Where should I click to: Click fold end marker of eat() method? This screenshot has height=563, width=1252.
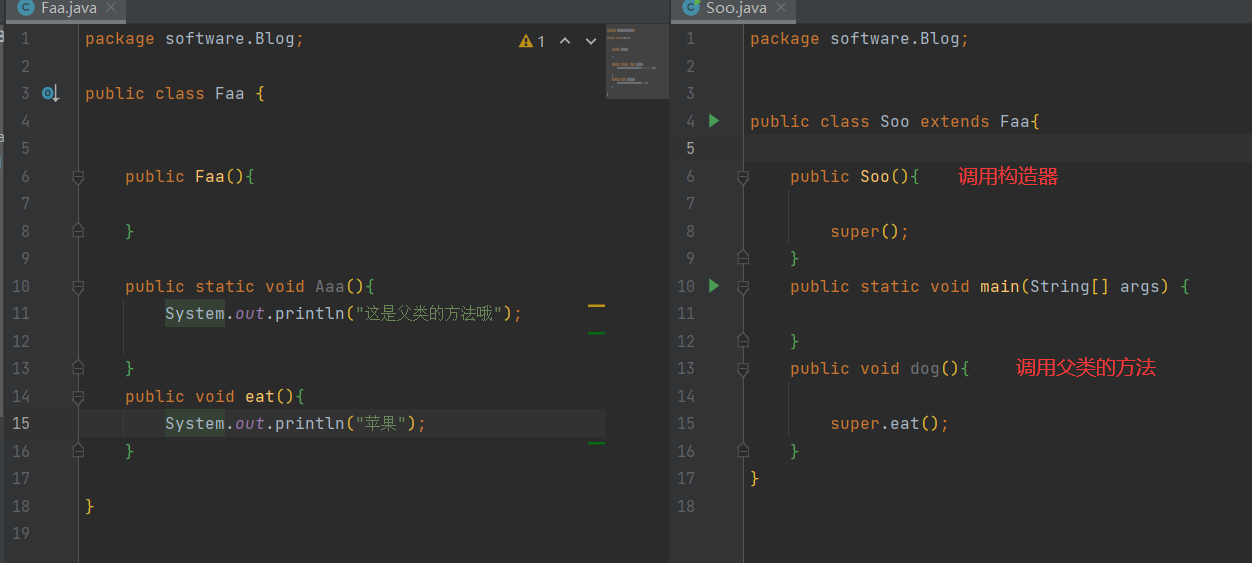78,451
